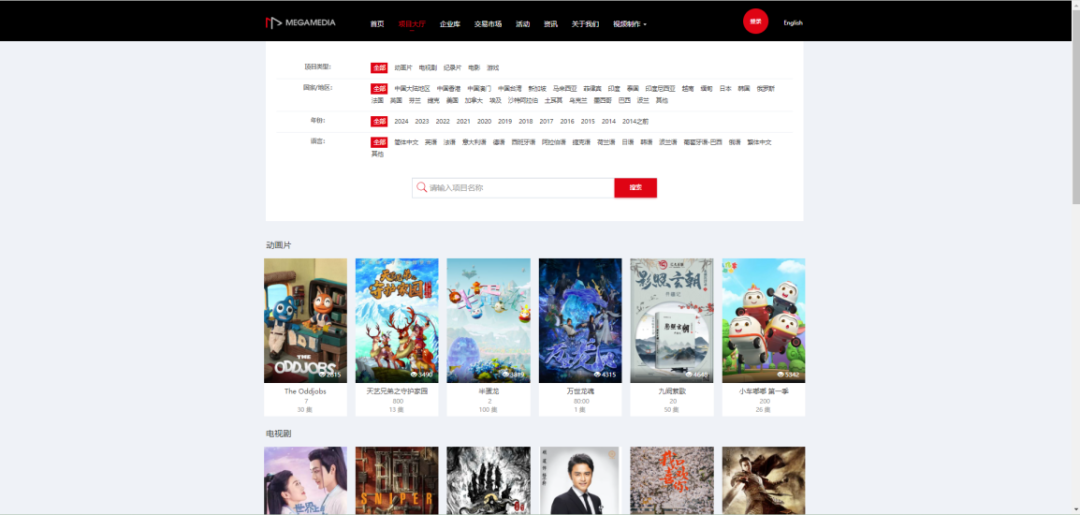
Task: Filter by year 2022
Action: click(443, 121)
